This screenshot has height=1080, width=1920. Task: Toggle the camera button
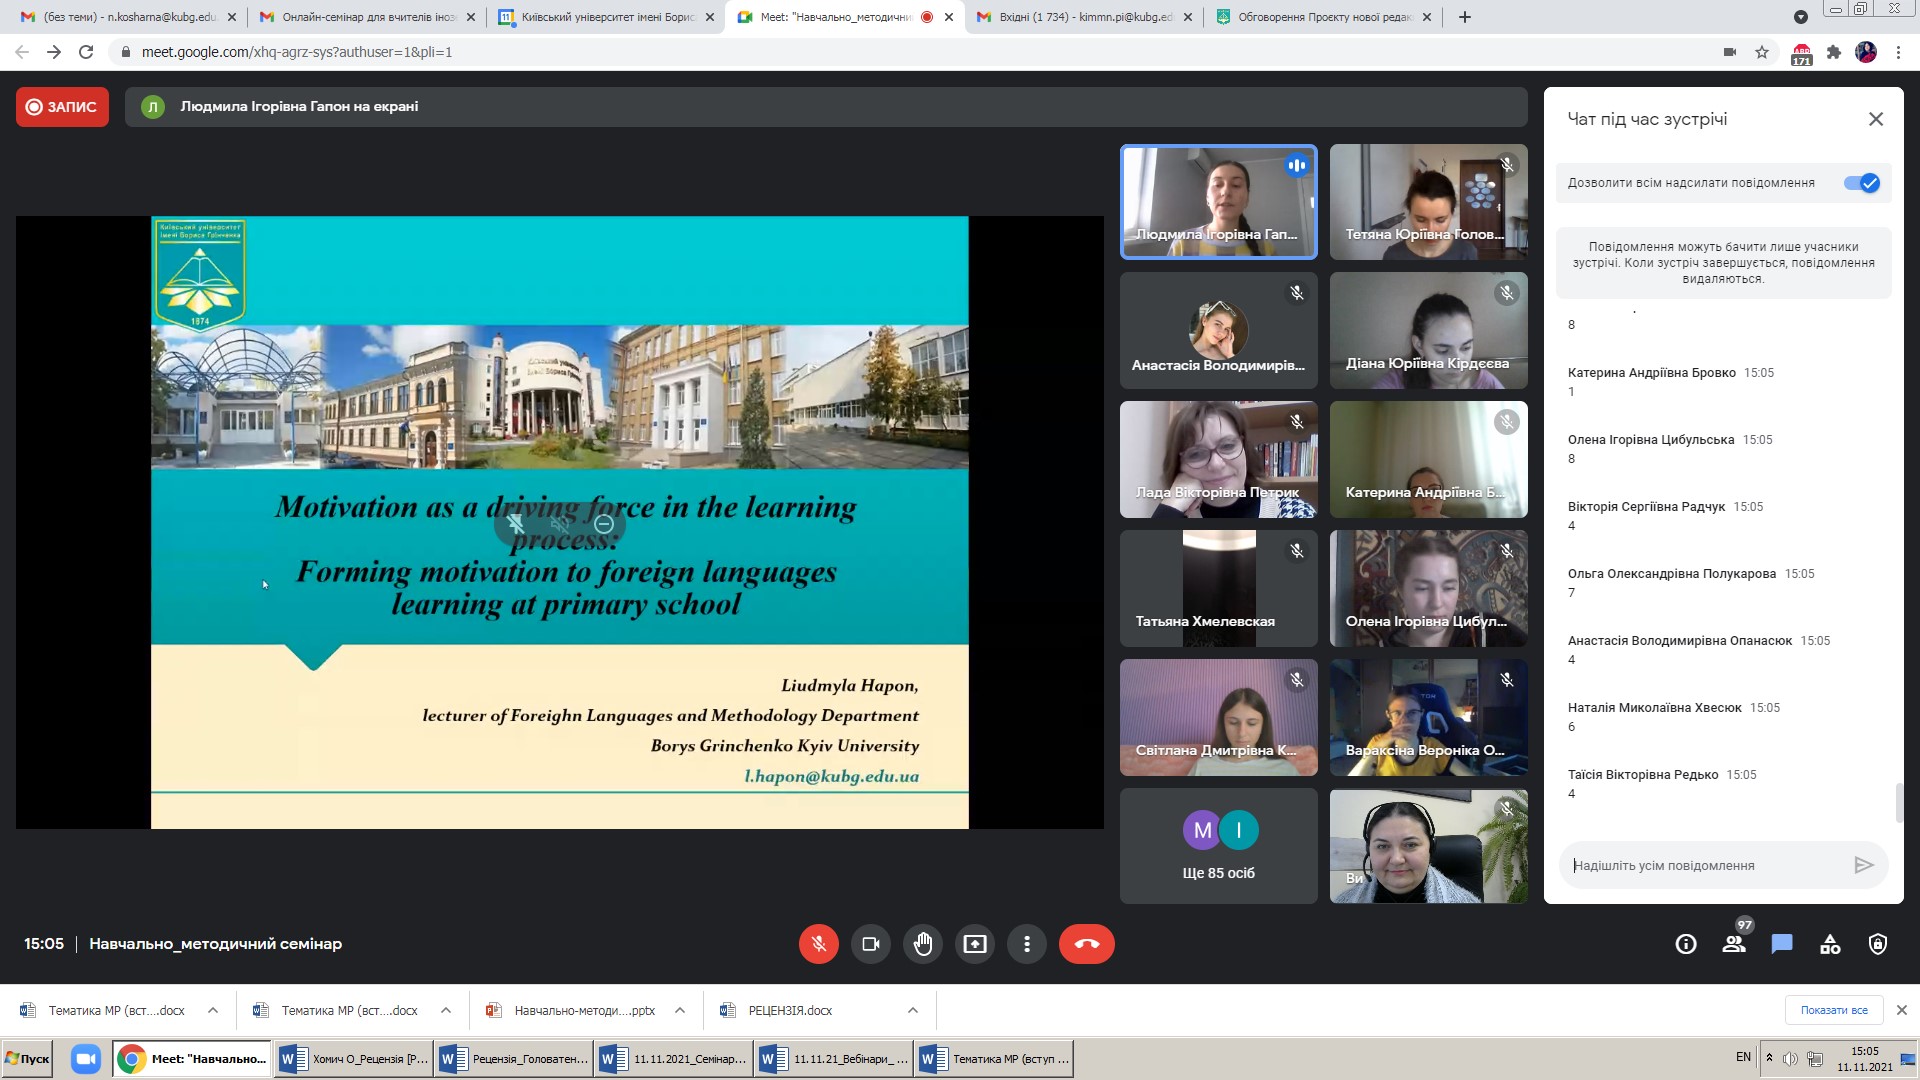pyautogui.click(x=870, y=944)
